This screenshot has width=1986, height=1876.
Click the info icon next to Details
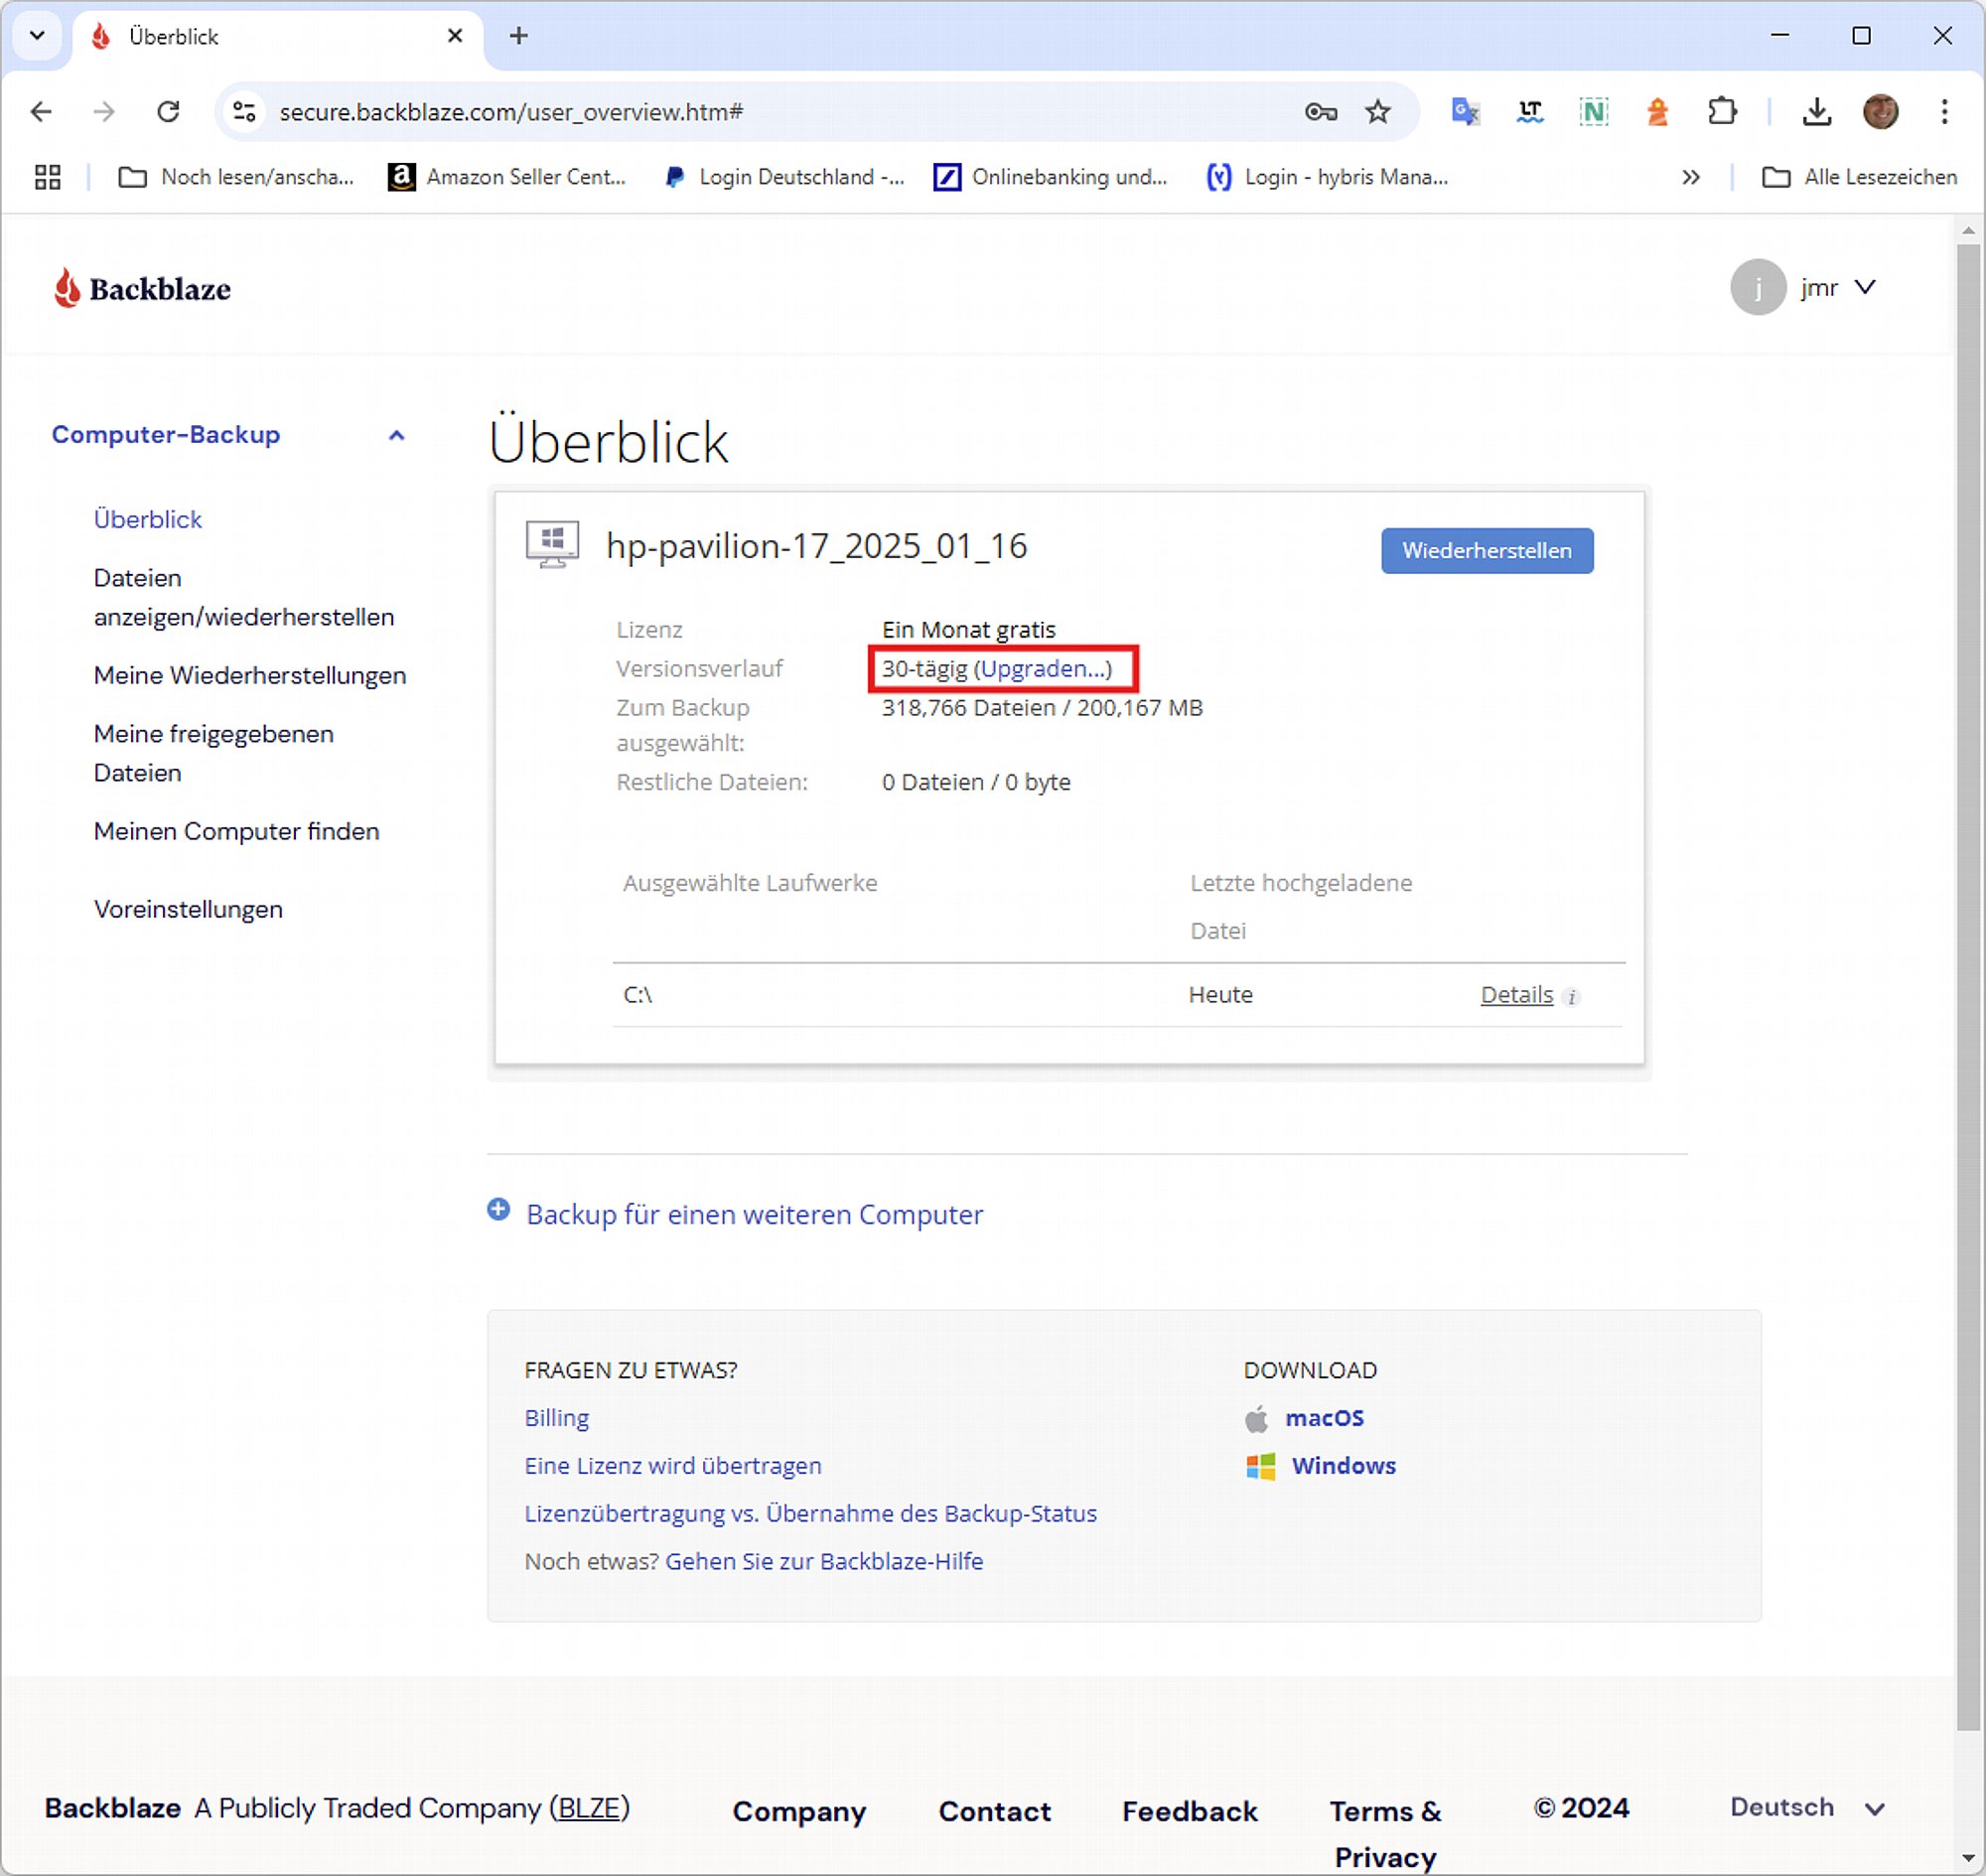(1571, 996)
